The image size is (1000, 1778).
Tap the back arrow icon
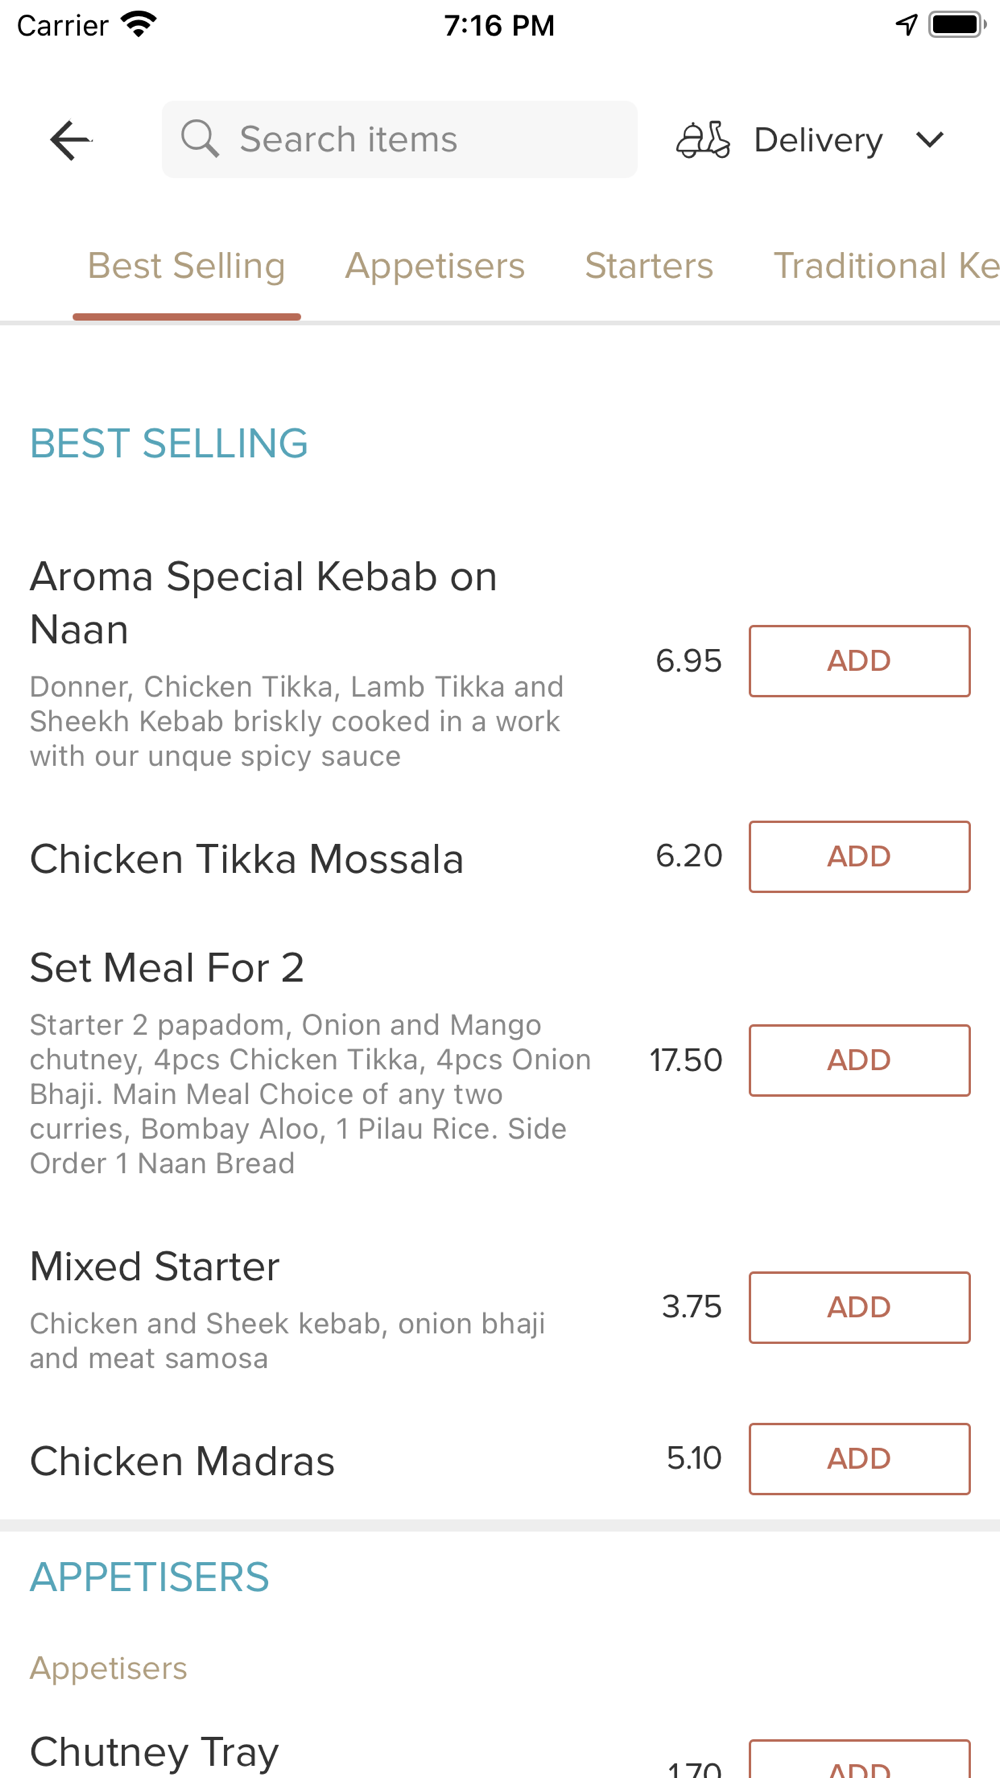[70, 140]
